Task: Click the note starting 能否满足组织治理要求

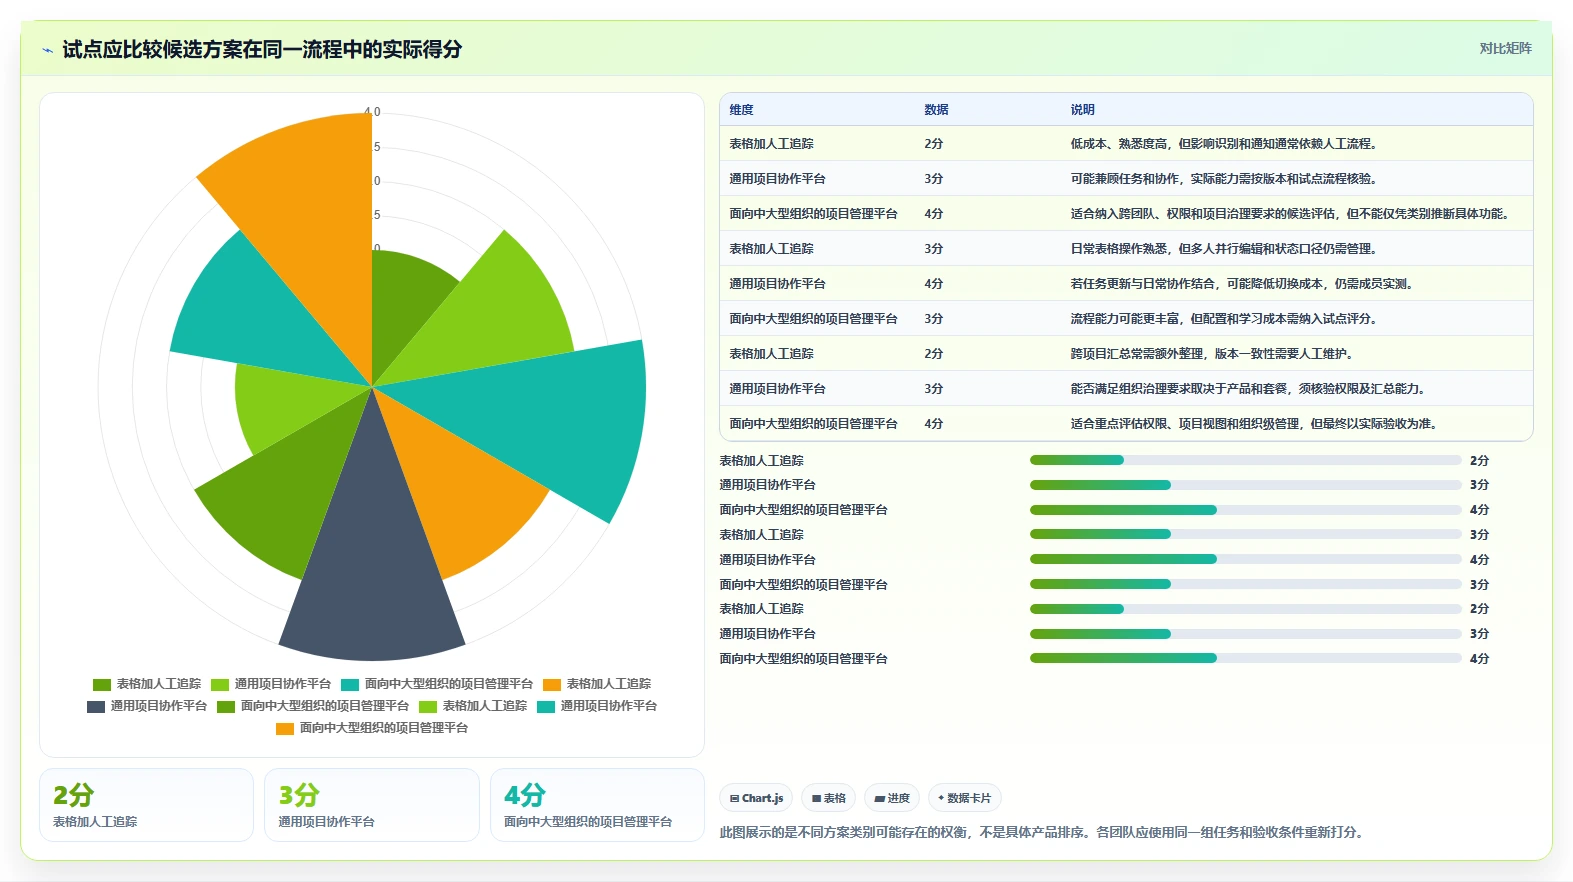Action: tap(1250, 389)
